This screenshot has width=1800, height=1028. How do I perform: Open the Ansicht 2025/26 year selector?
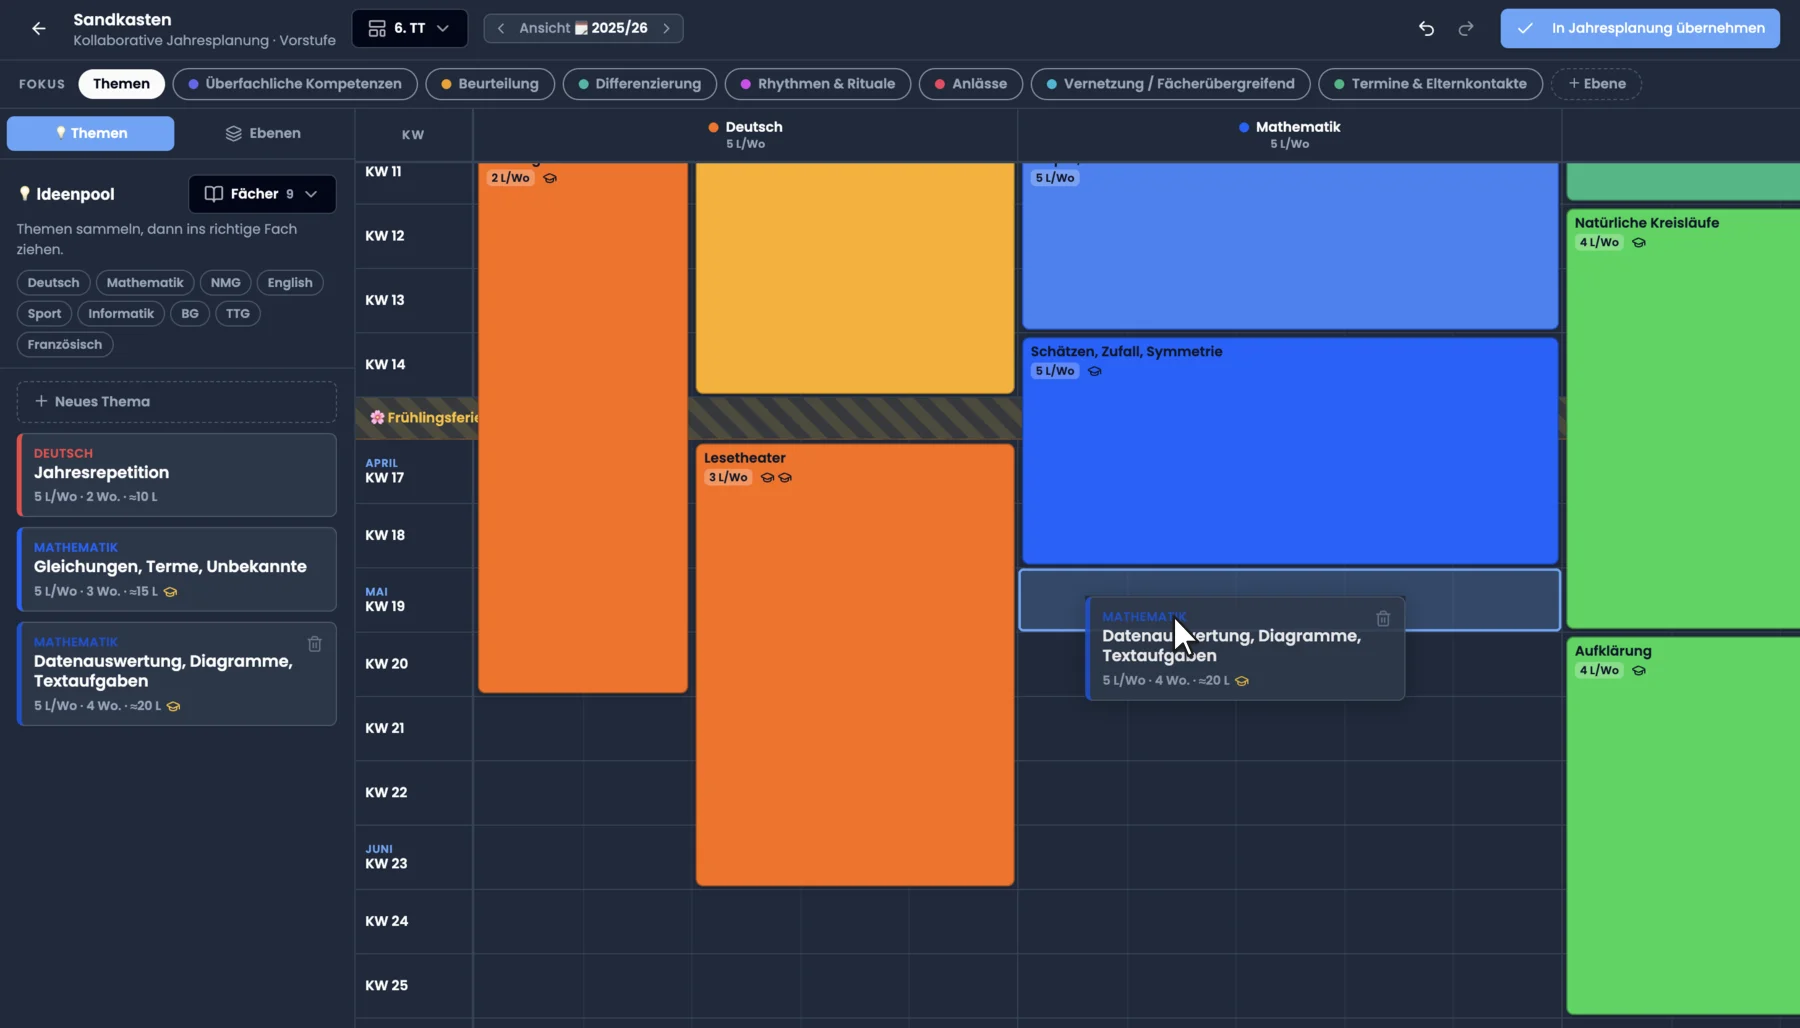583,28
